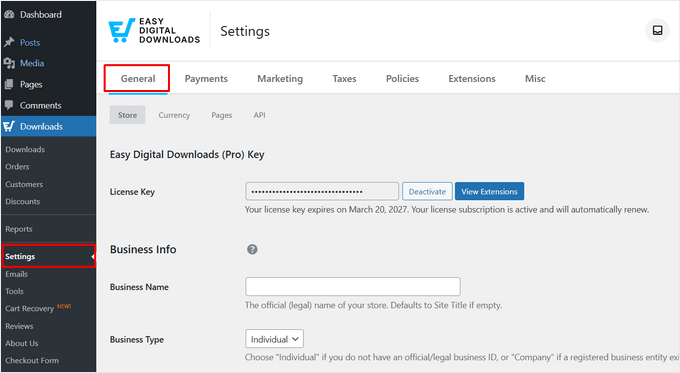Switch to the Marketing tab
Image resolution: width=680 pixels, height=373 pixels.
pos(280,79)
